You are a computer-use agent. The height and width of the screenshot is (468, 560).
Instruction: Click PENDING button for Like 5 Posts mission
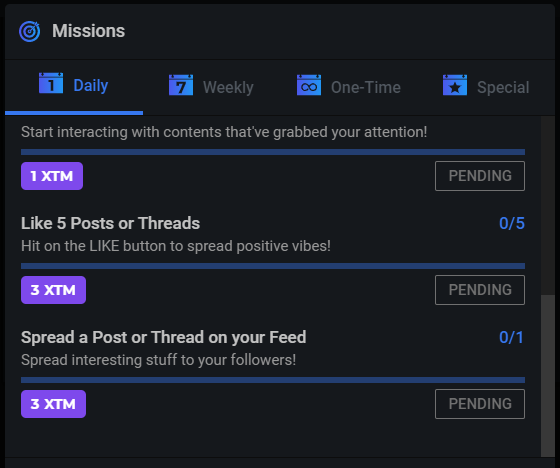(480, 290)
